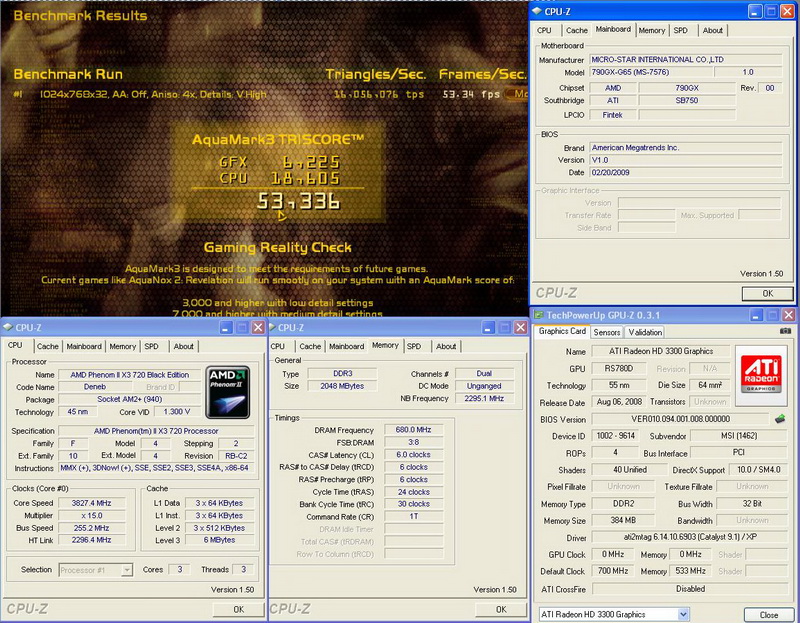The image size is (800, 623).
Task: Click the Multiplier value x 15.0
Action: coord(91,515)
